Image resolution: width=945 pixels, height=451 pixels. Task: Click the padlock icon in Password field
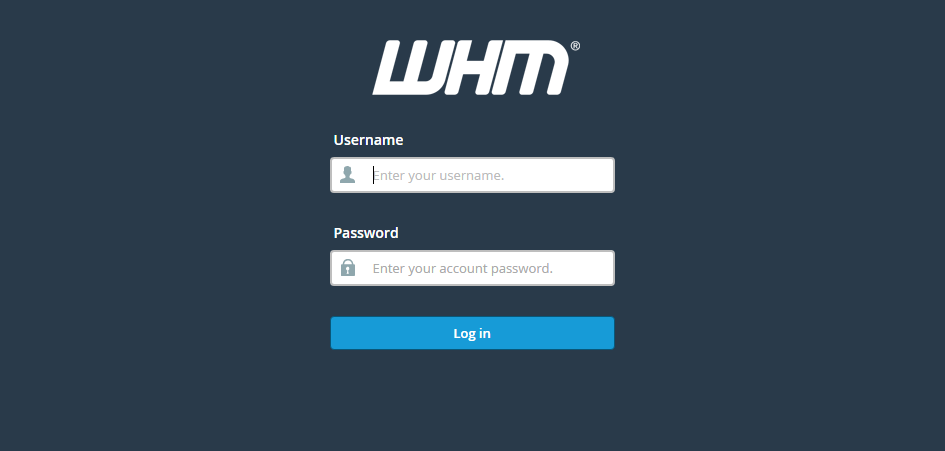click(x=348, y=268)
